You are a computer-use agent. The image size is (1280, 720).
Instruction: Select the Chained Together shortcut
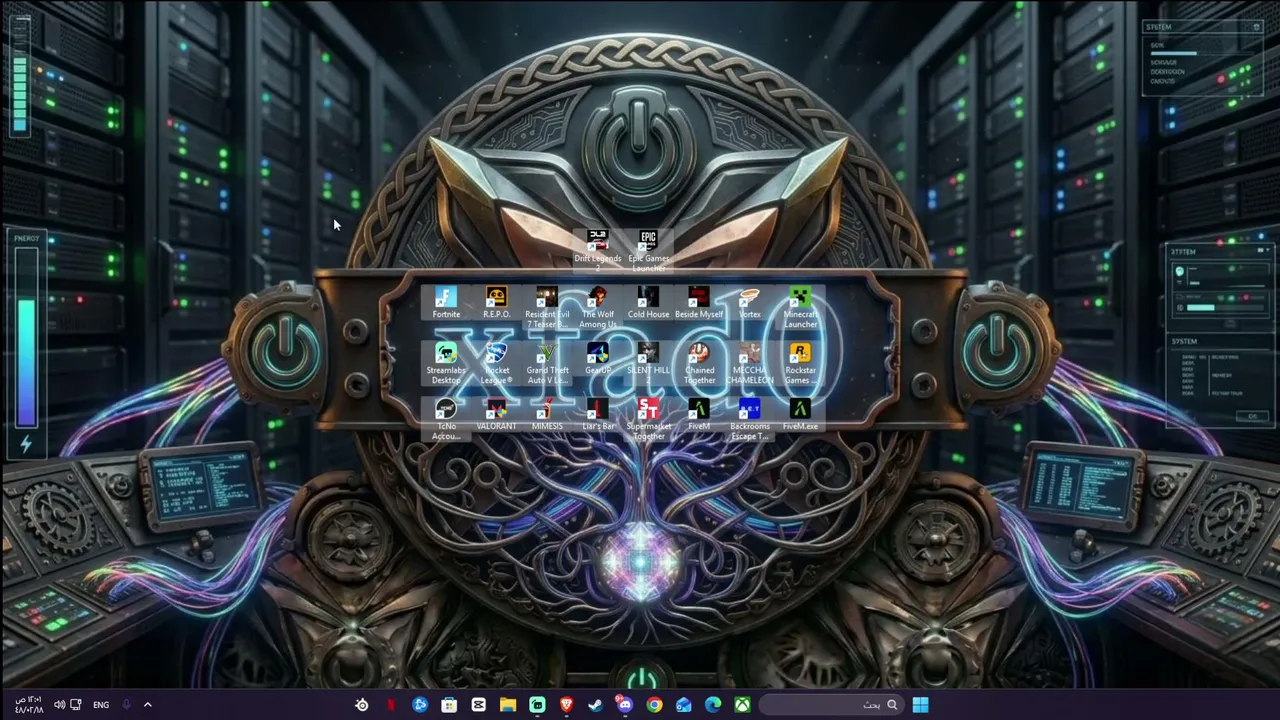pos(699,364)
